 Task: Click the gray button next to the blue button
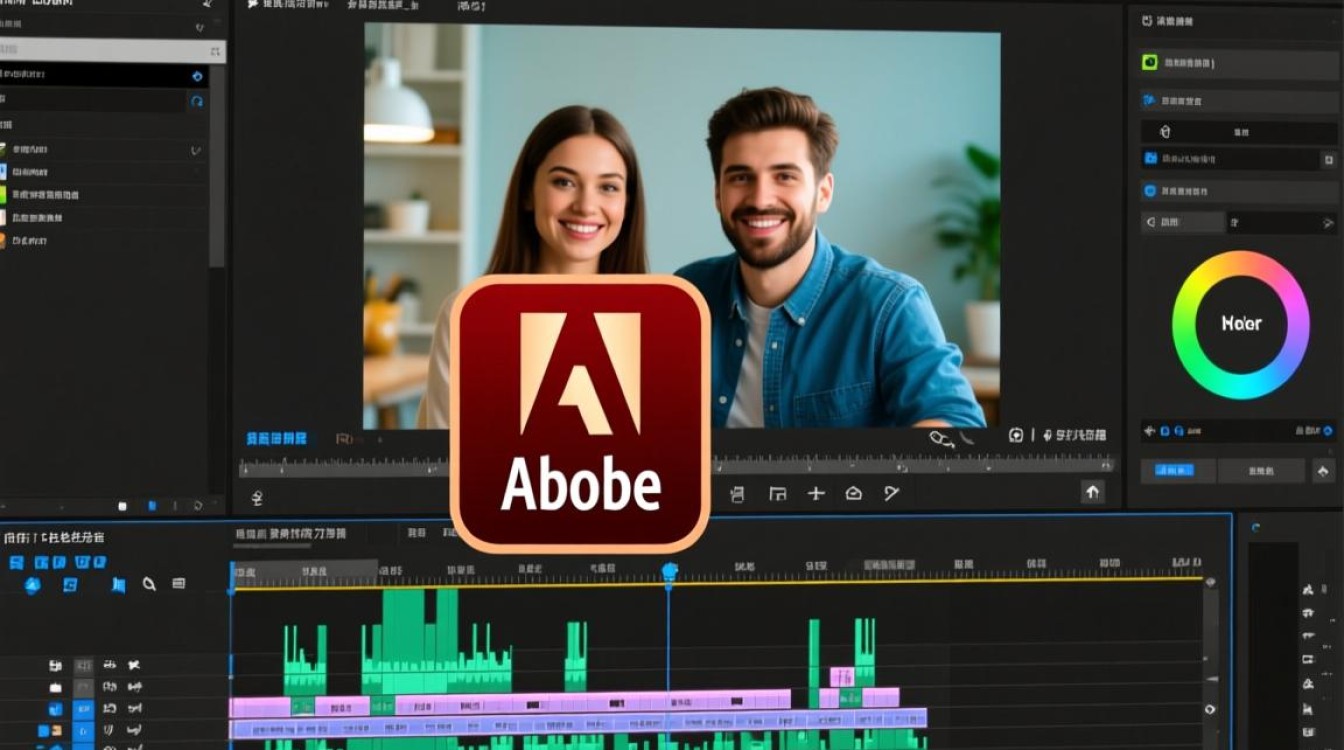[1261, 471]
